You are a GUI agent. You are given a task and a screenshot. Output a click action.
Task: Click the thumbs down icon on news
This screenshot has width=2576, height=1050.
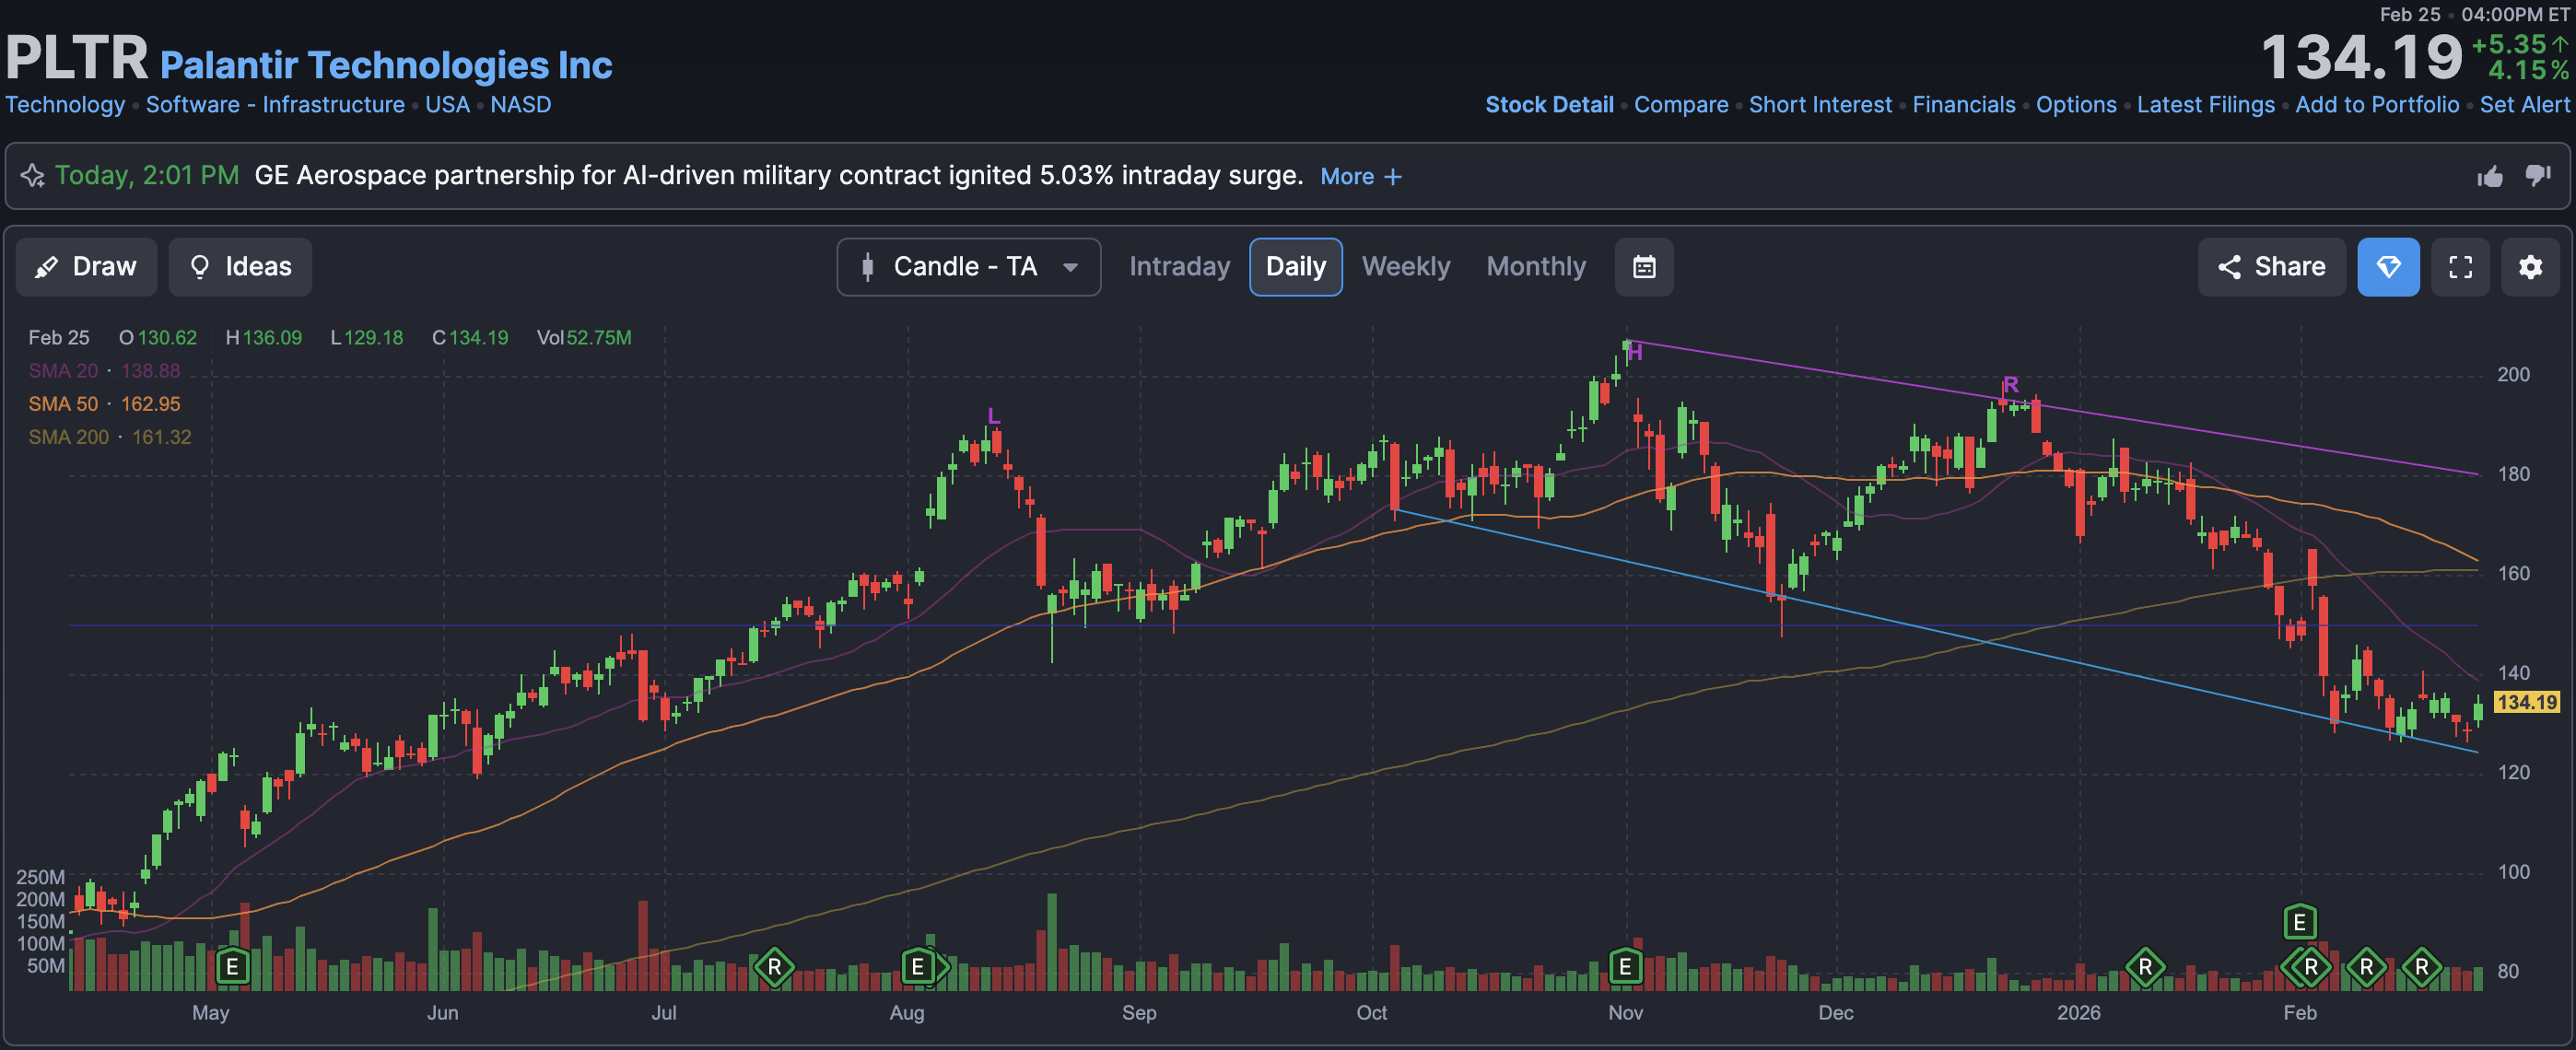(2537, 177)
